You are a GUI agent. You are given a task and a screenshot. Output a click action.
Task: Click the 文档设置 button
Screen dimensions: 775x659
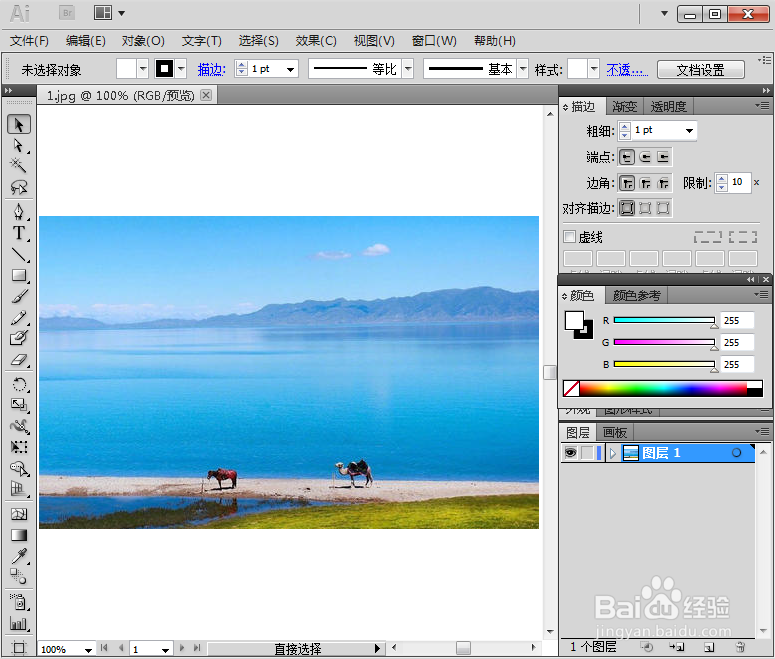[700, 70]
